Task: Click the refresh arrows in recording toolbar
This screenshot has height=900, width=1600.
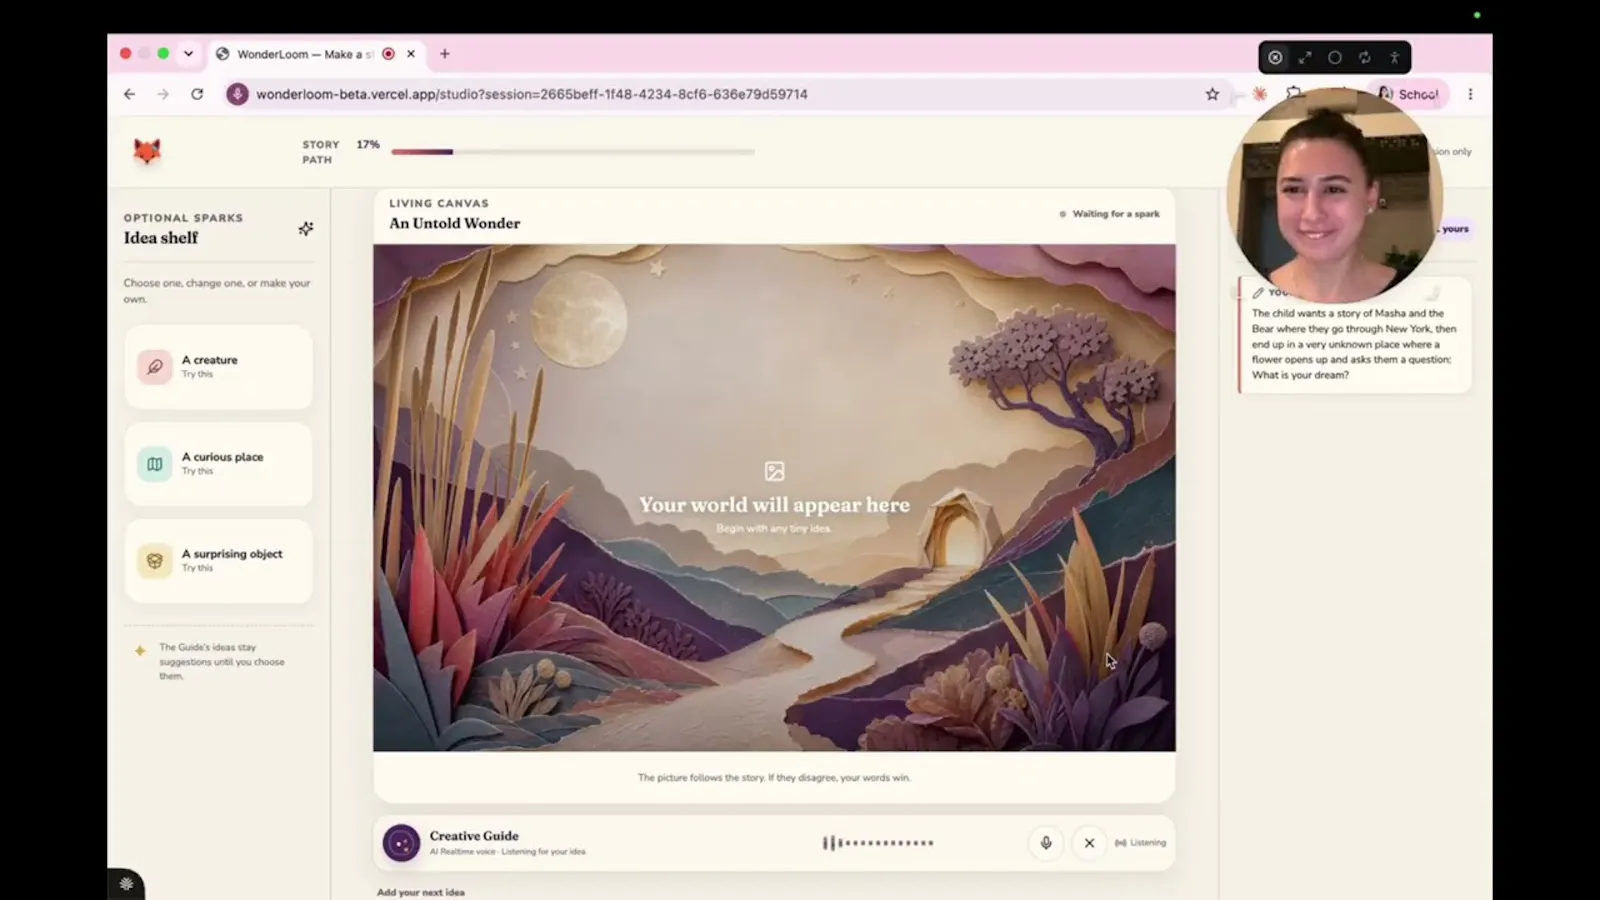Action: pyautogui.click(x=1365, y=58)
